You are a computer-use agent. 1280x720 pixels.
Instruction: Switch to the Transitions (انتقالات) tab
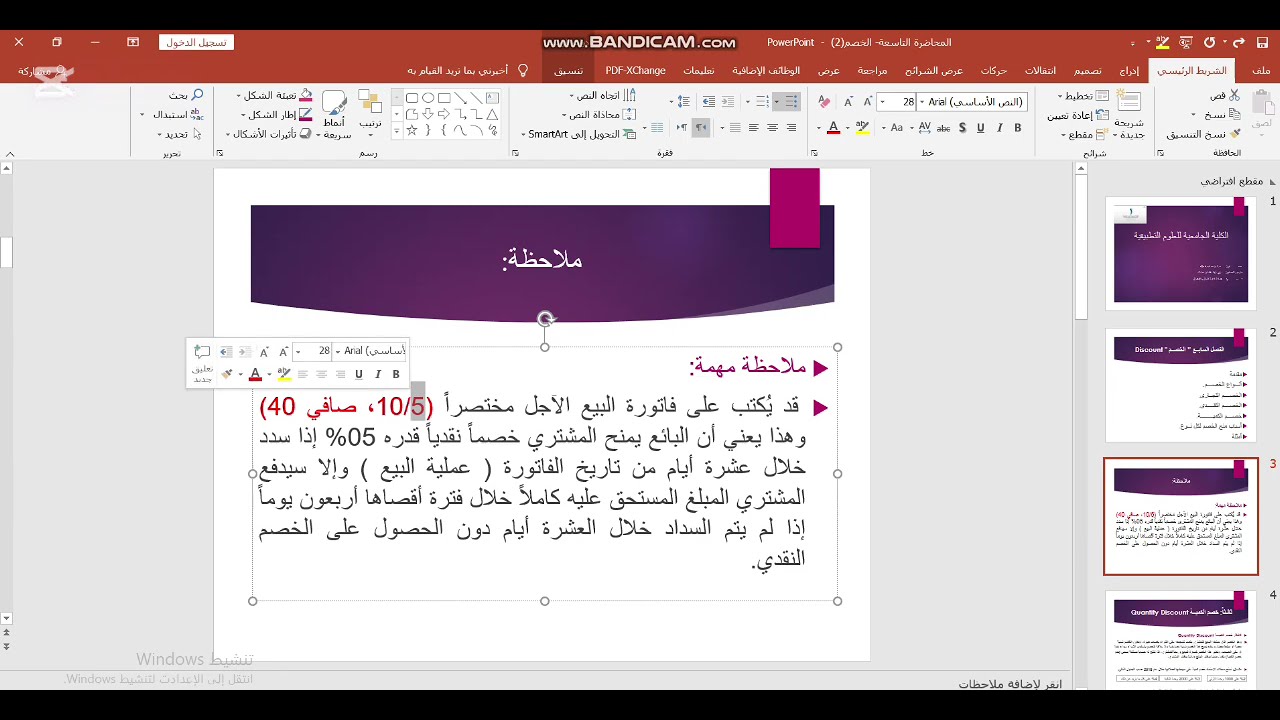[1040, 70]
